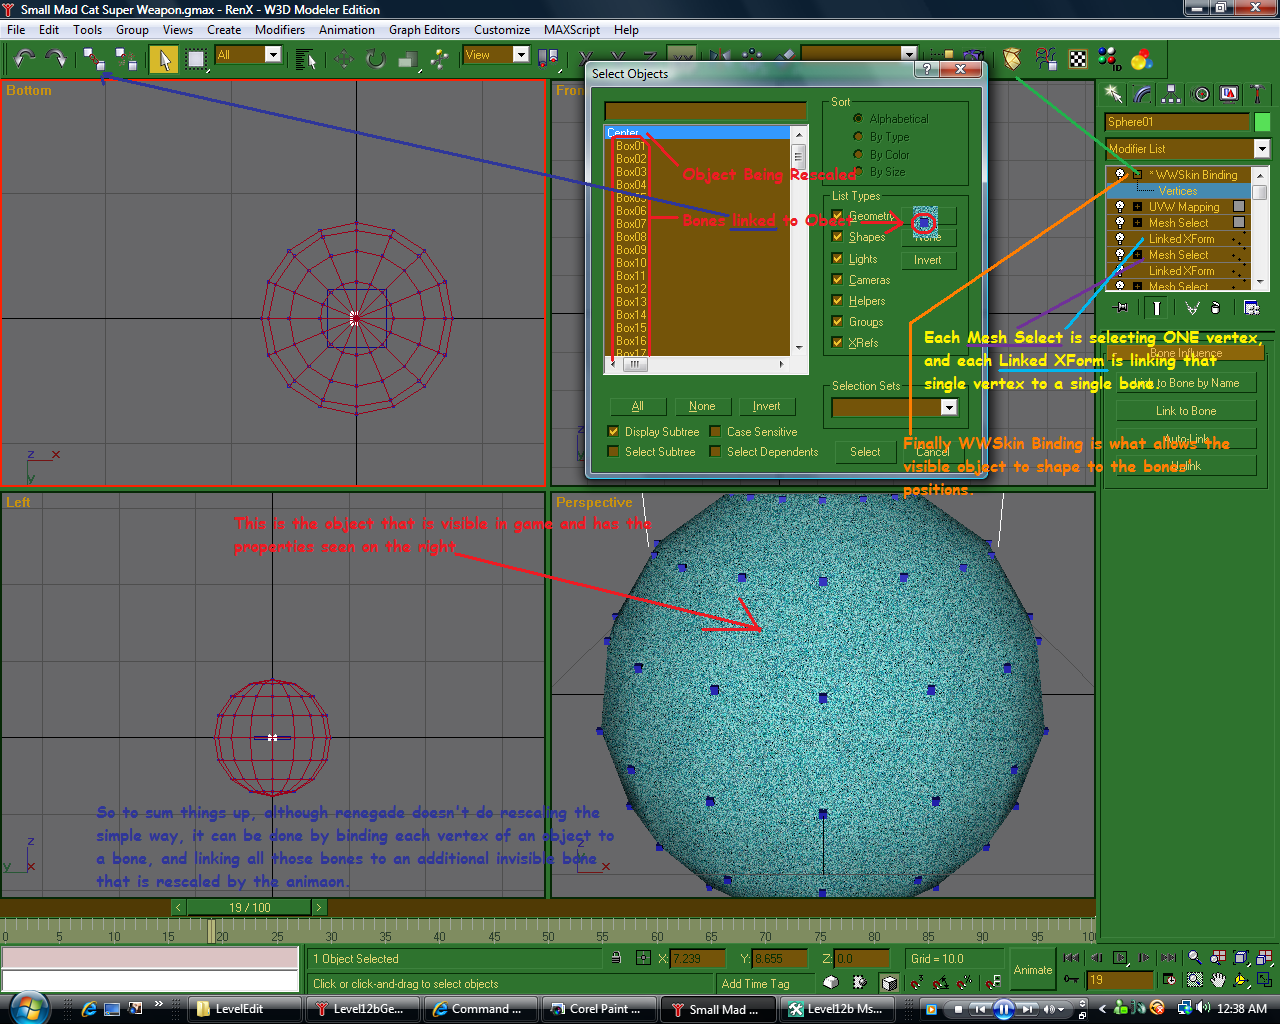Open the Graph Editors menu
This screenshot has height=1024, width=1280.
point(424,30)
